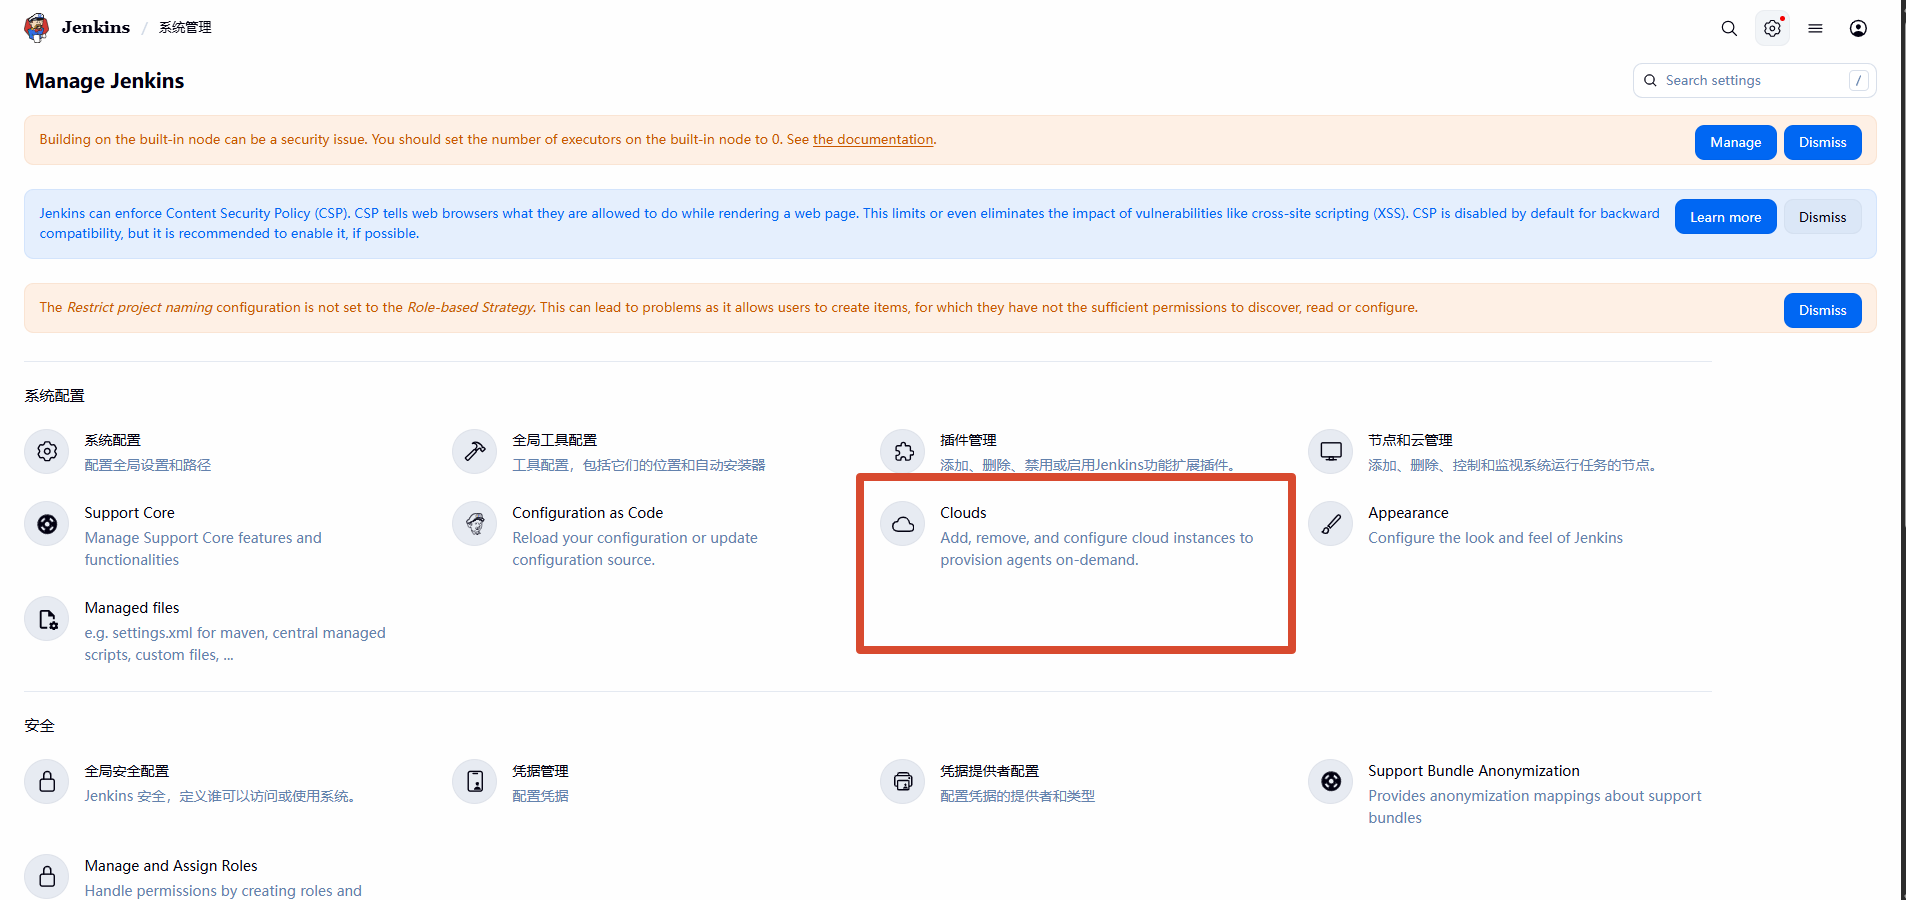Viewport: 1906px width, 900px height.
Task: Click the Appearance brush icon
Action: coord(1331,524)
